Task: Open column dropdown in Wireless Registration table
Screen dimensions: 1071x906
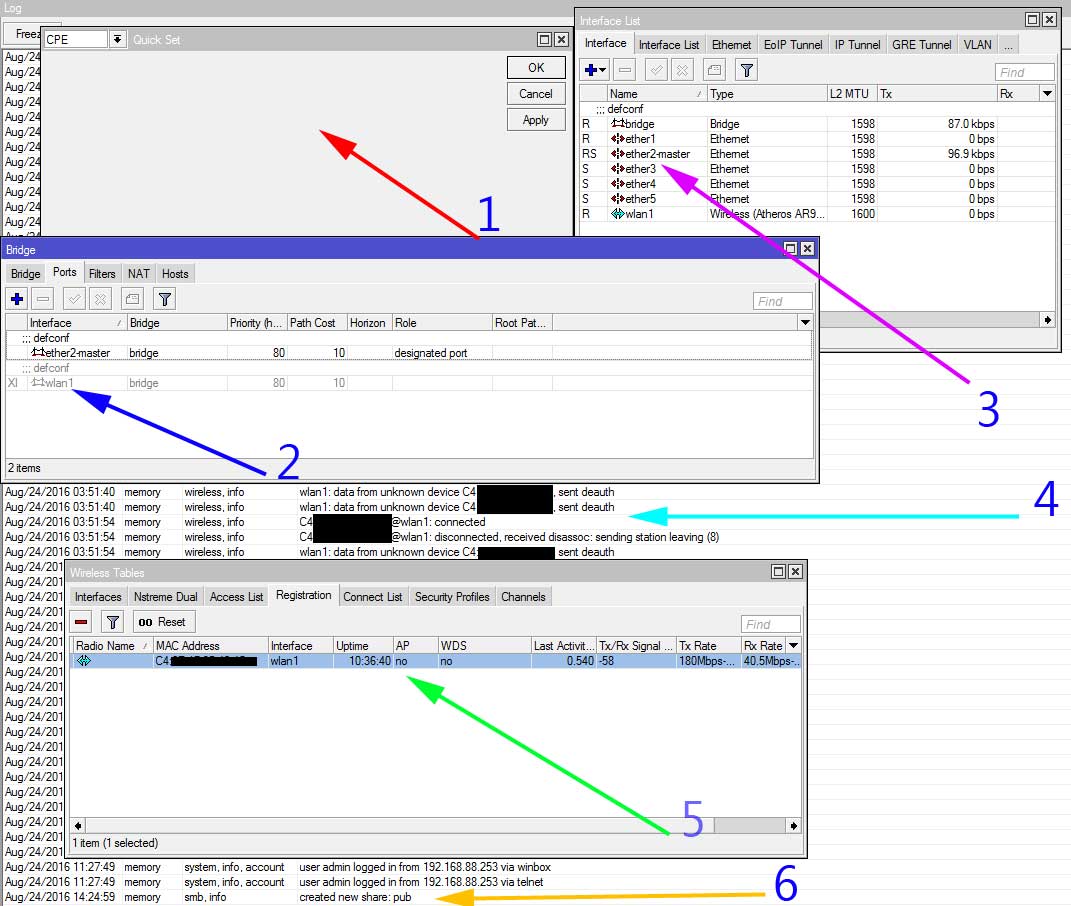Action: point(794,645)
